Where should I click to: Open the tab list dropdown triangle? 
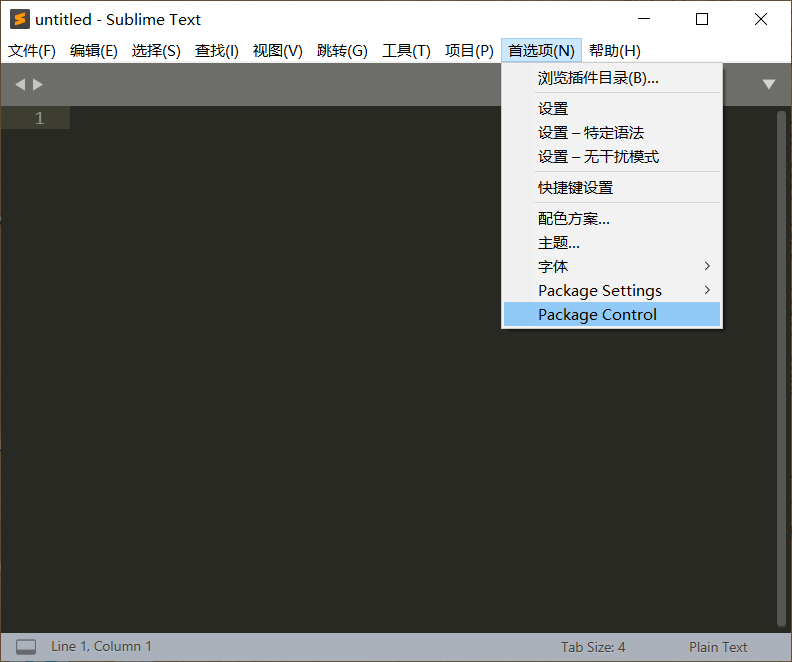click(x=769, y=84)
